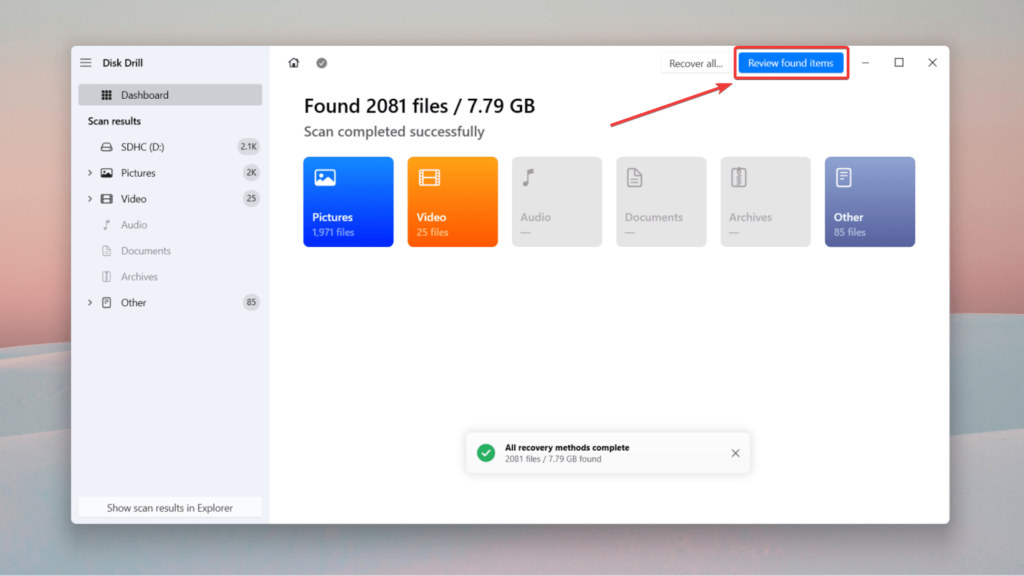Click the Review found items button
The image size is (1024, 576).
tap(791, 62)
